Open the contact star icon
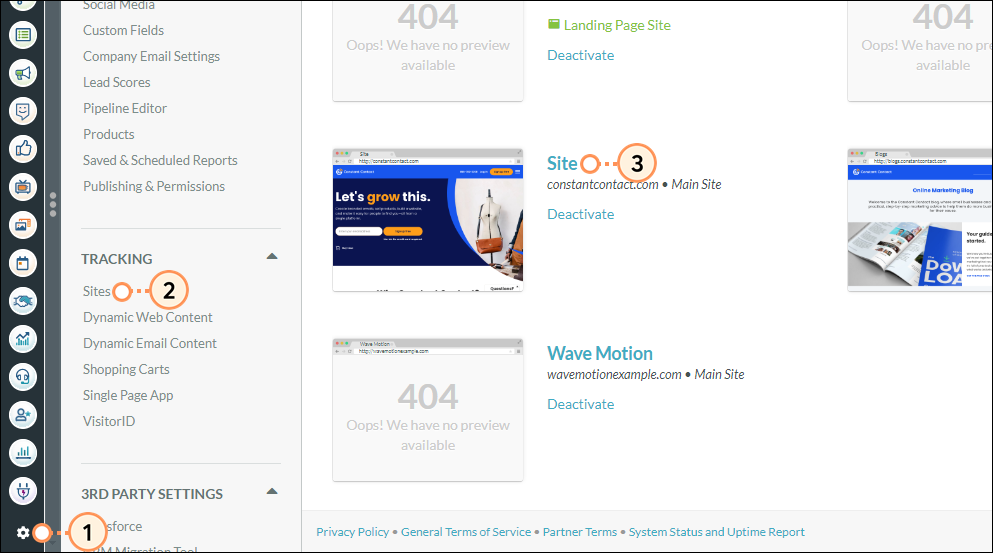993x553 pixels. point(23,415)
